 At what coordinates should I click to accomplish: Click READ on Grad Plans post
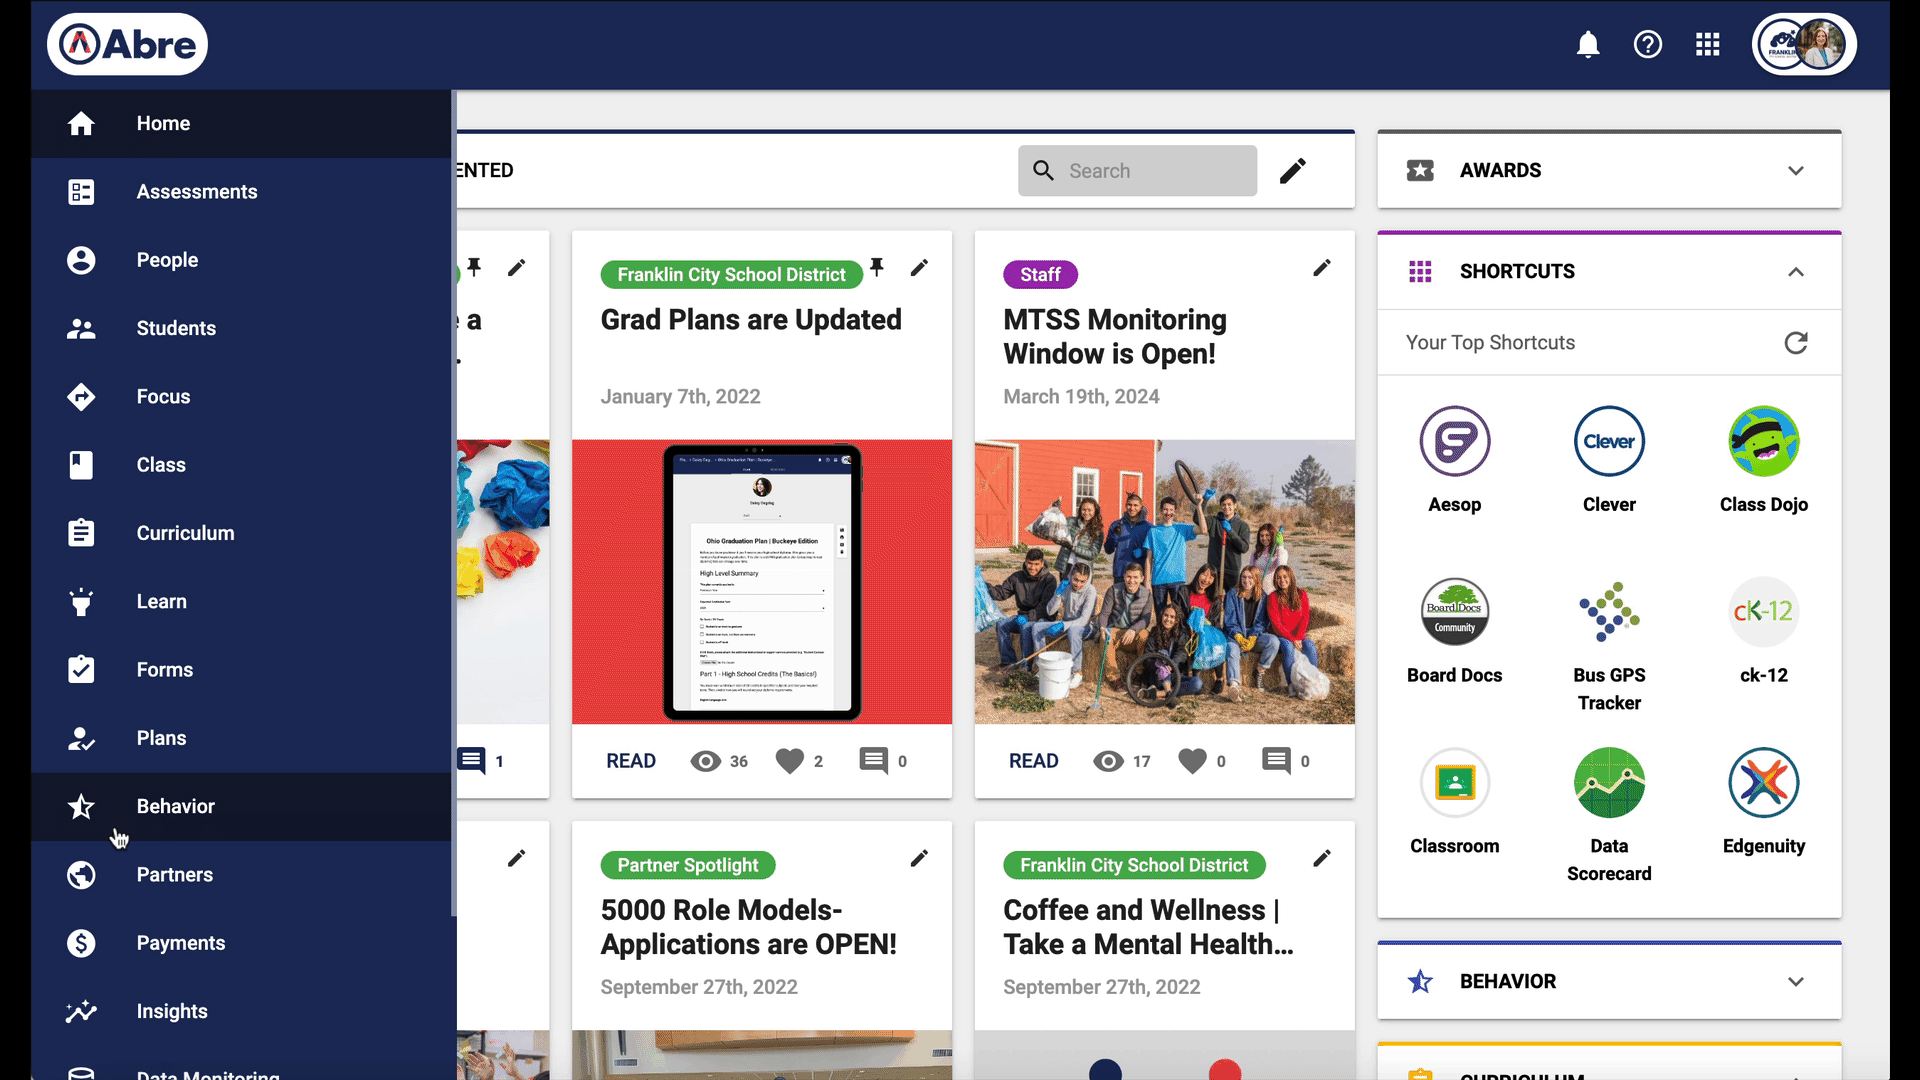631,761
